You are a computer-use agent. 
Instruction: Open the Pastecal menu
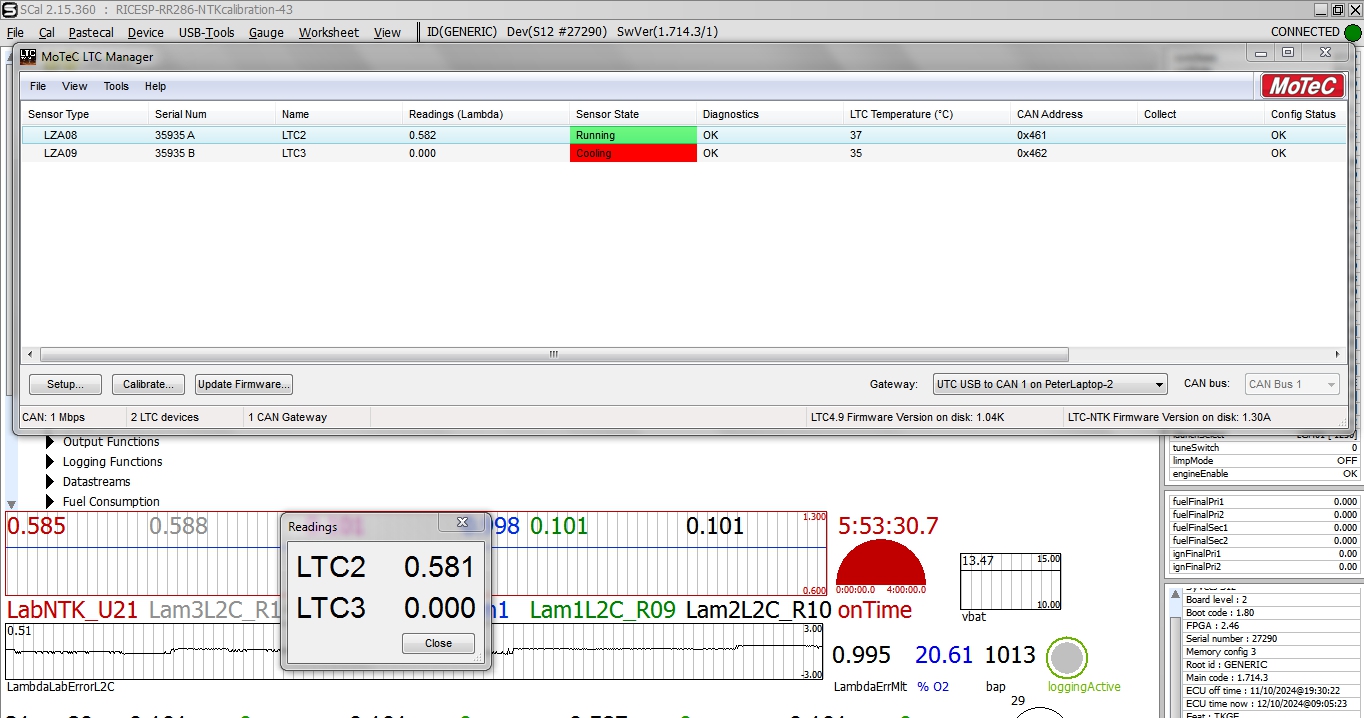(x=91, y=32)
